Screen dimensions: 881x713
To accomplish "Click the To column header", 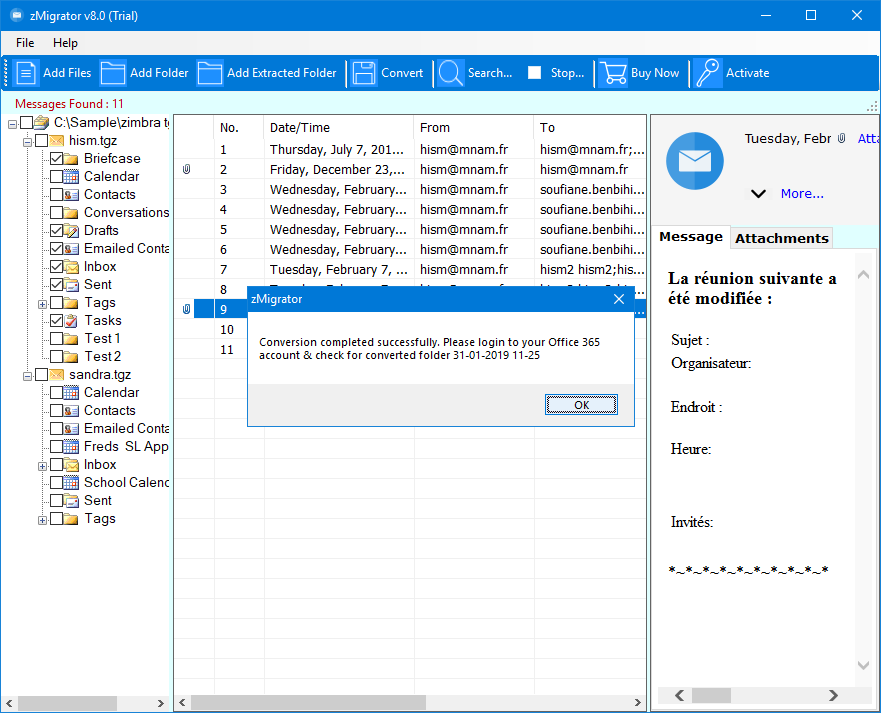I will pyautogui.click(x=589, y=128).
